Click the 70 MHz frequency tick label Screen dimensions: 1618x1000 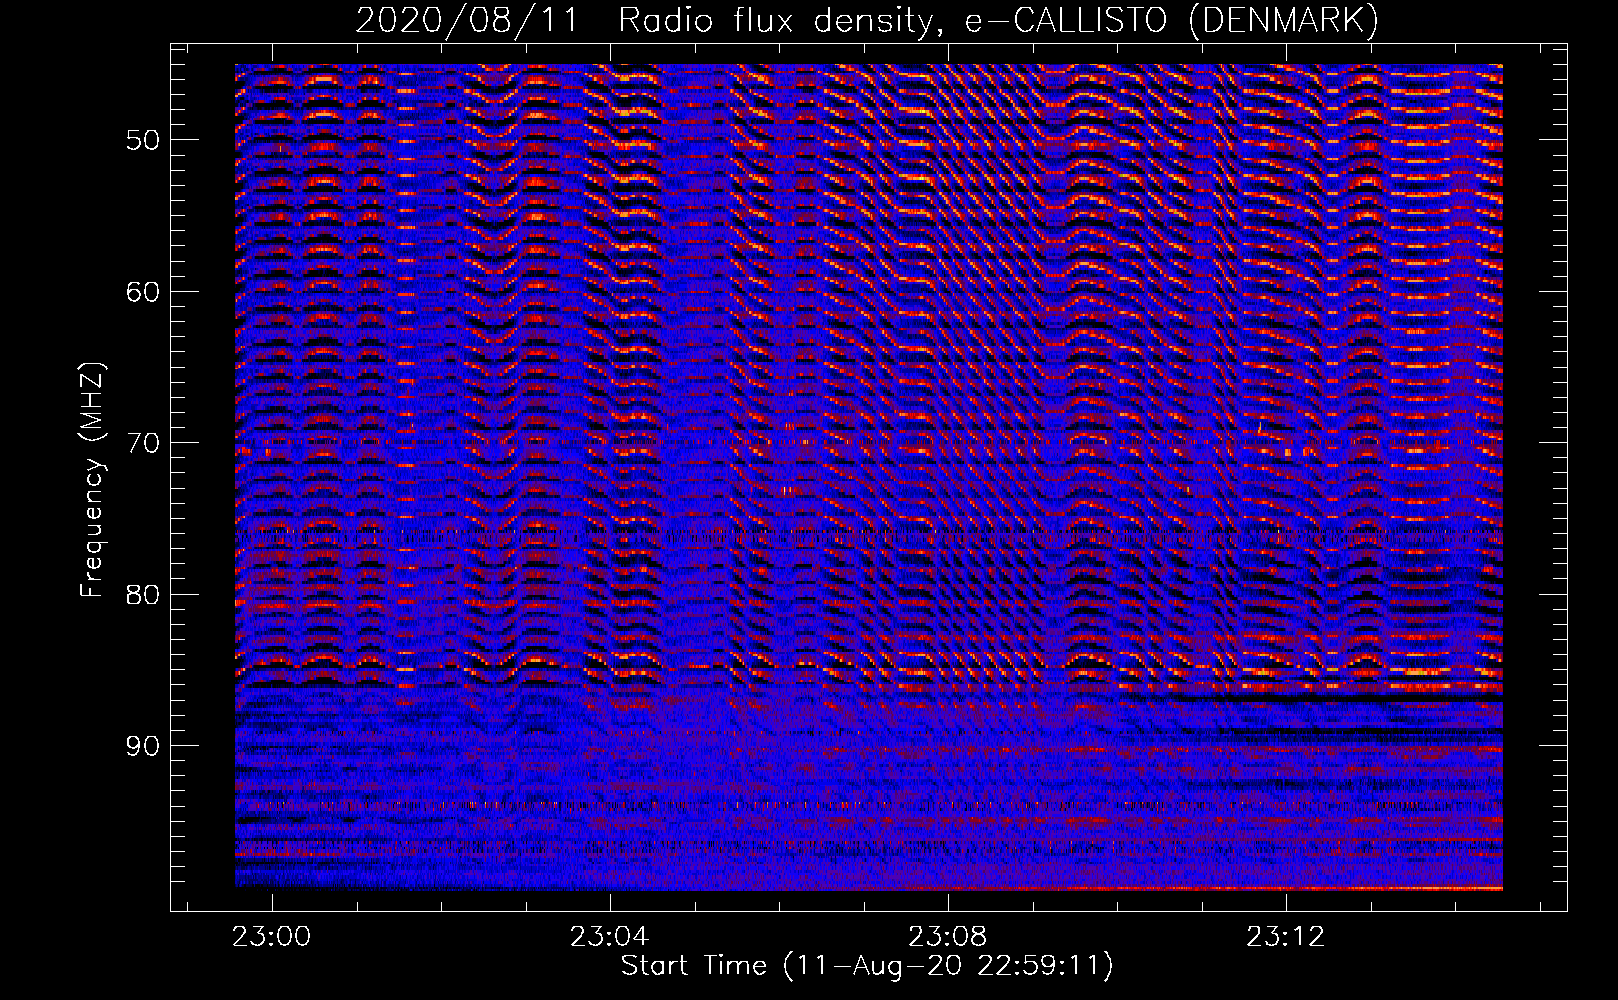143,443
